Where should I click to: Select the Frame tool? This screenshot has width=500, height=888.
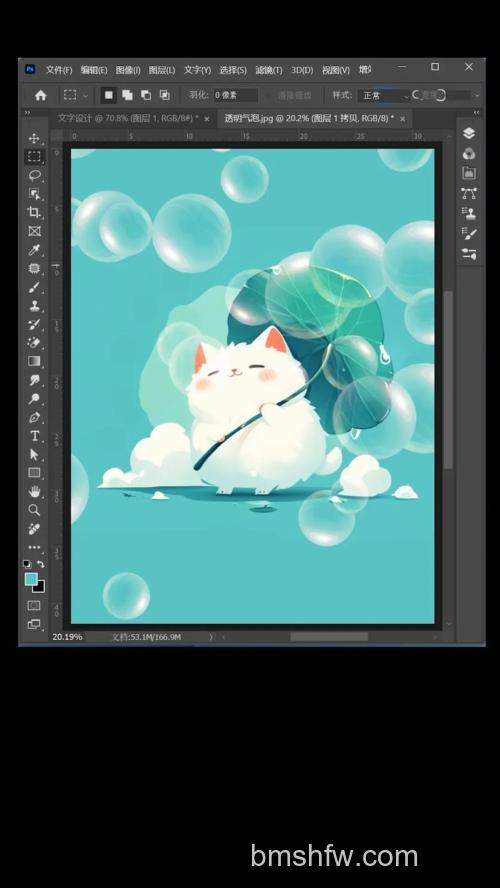point(35,231)
